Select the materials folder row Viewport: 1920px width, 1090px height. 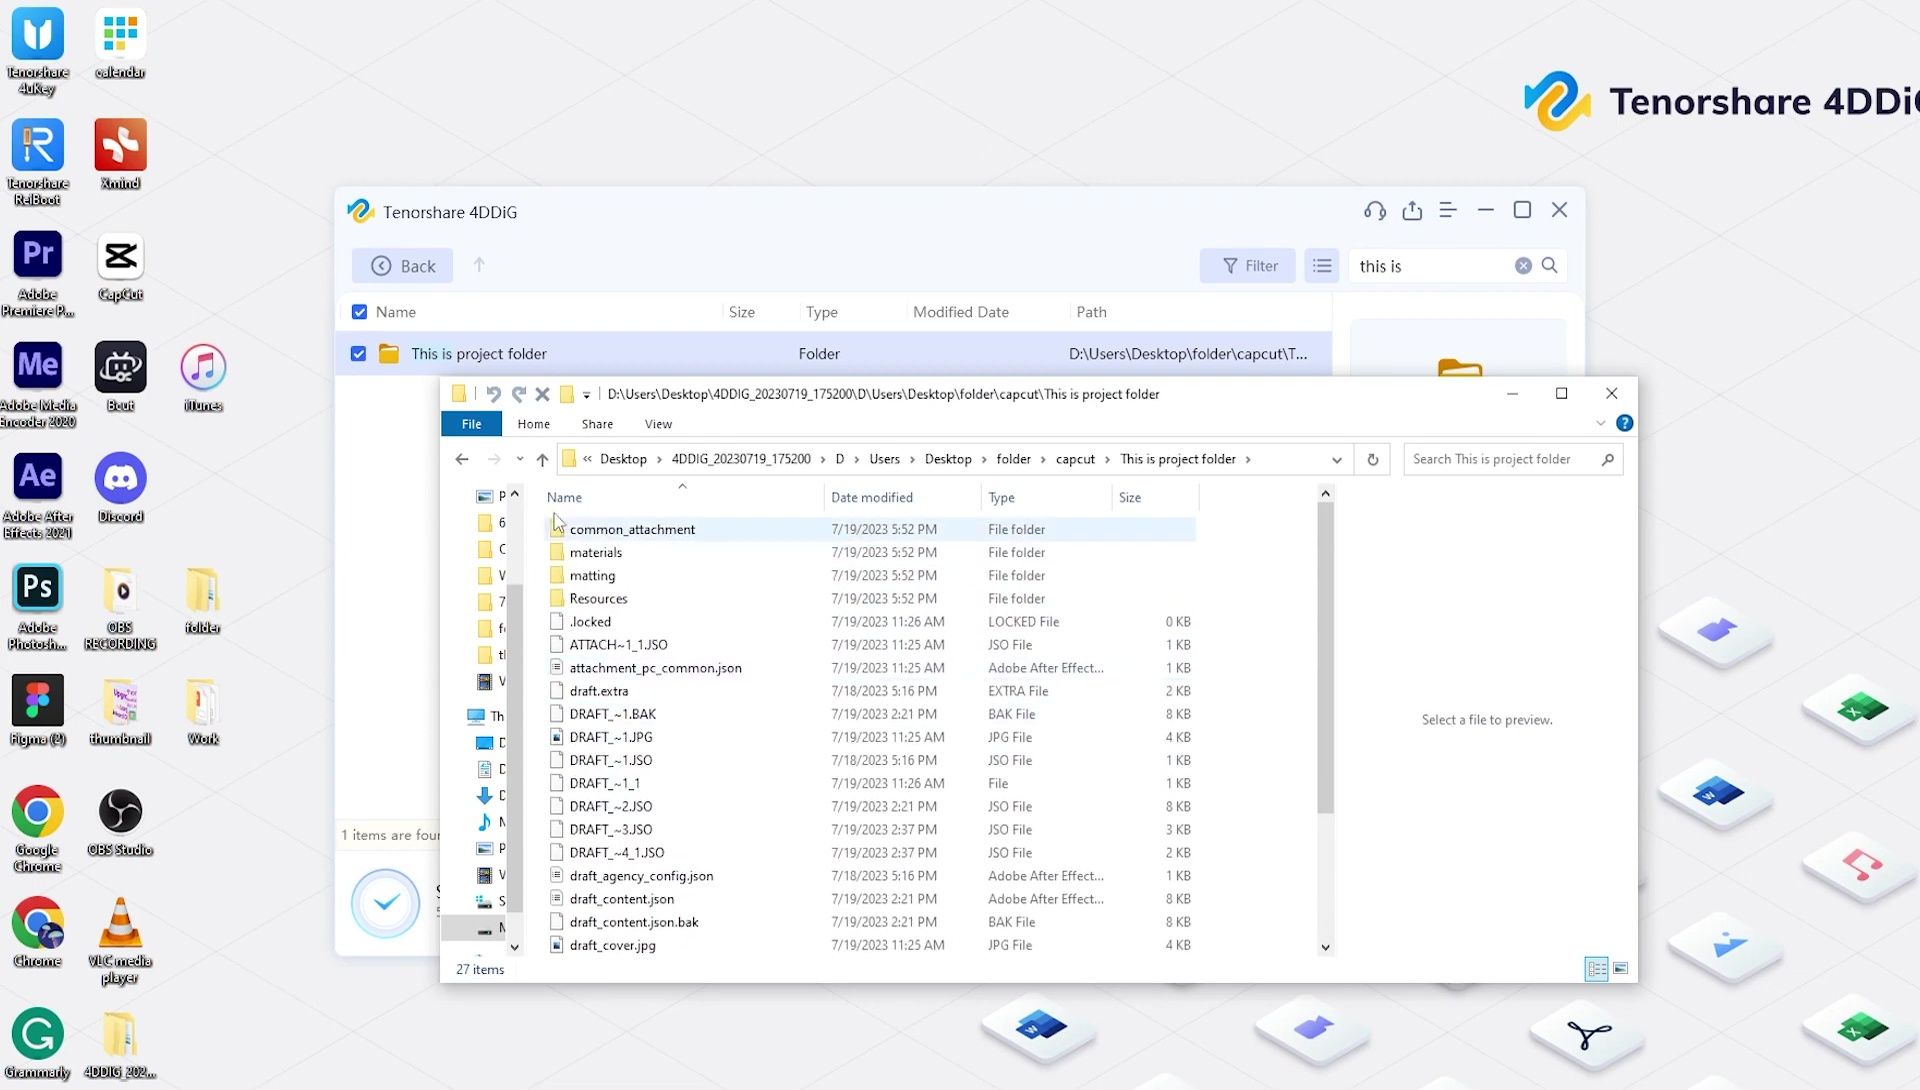point(870,552)
